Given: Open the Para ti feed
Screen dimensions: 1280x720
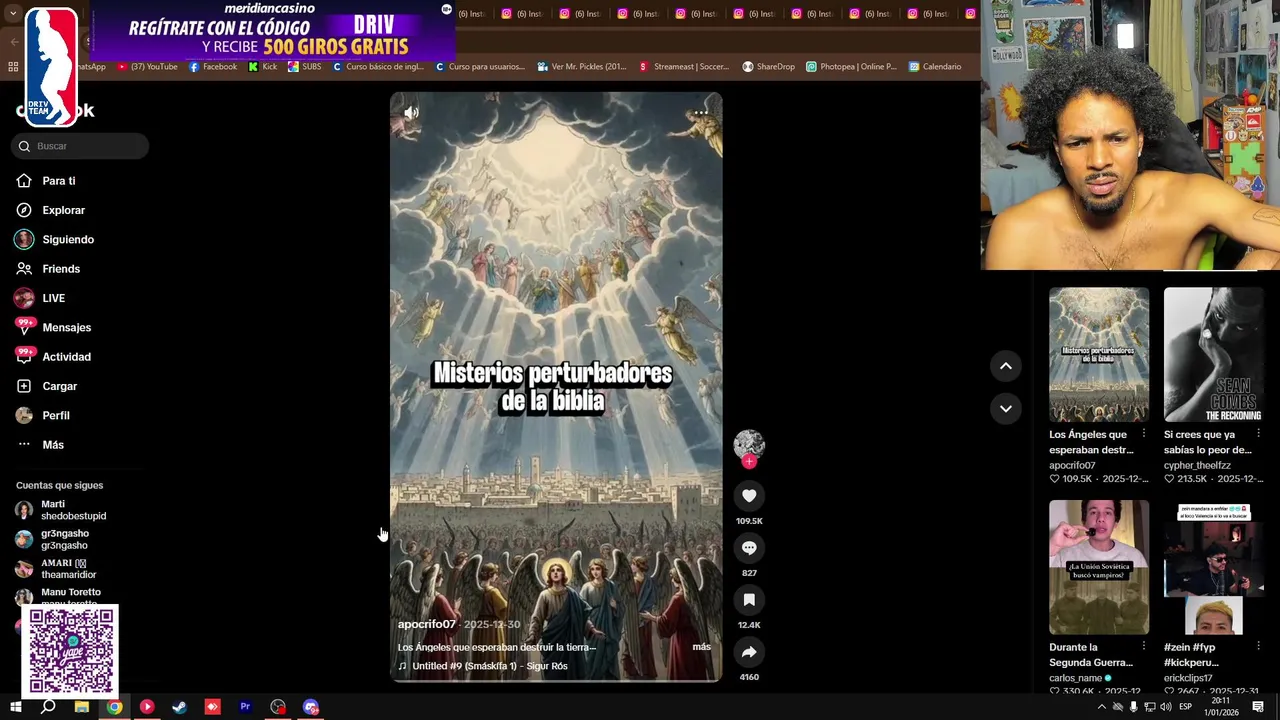Looking at the screenshot, I should tap(58, 181).
